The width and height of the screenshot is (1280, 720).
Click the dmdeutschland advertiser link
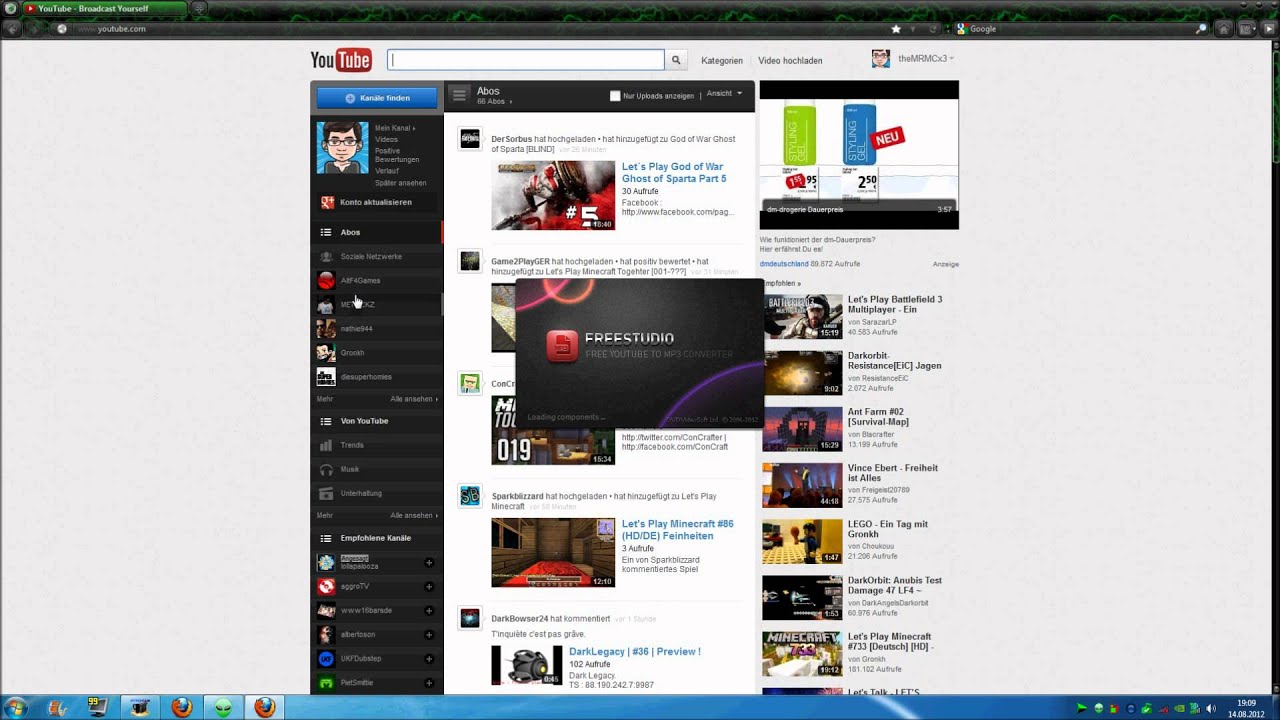coord(784,264)
